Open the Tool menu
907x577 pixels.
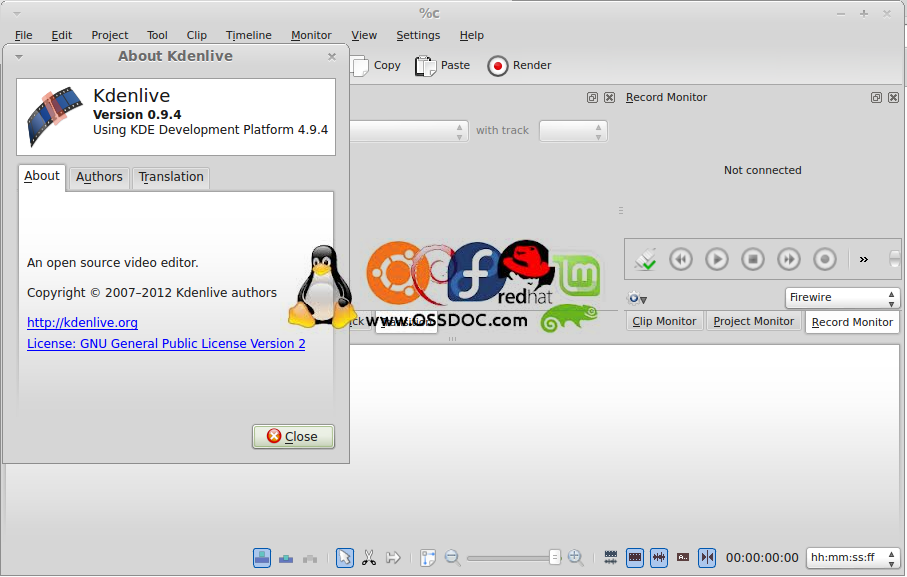pos(157,35)
